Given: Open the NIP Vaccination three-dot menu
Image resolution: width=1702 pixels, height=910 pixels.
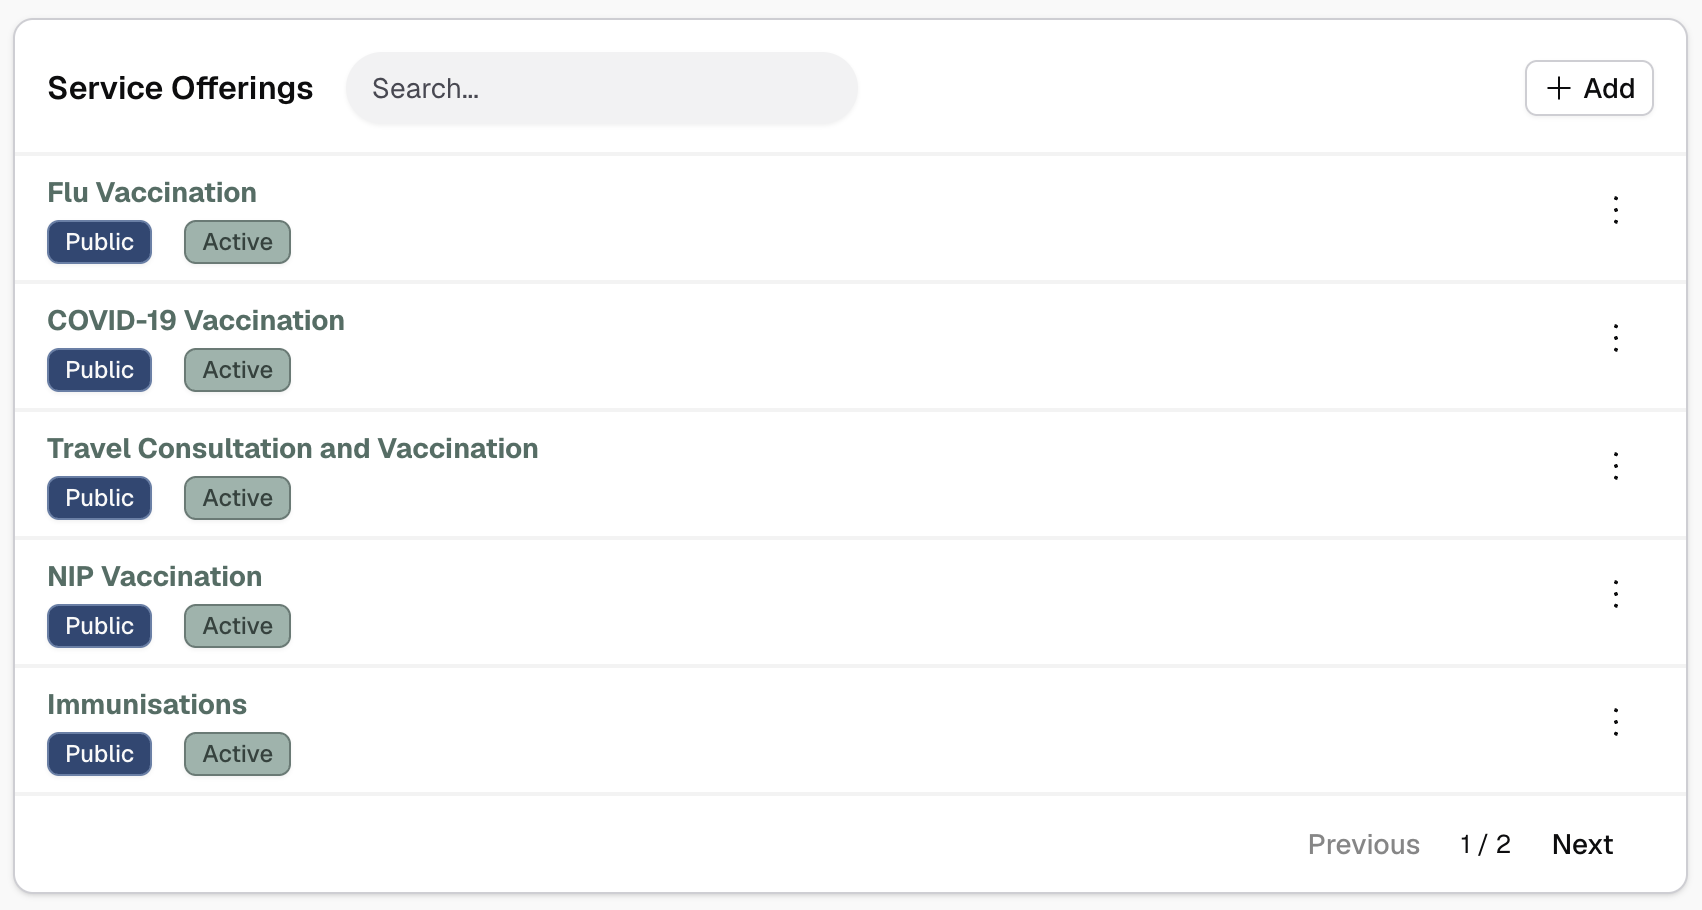Looking at the screenshot, I should click(1615, 594).
